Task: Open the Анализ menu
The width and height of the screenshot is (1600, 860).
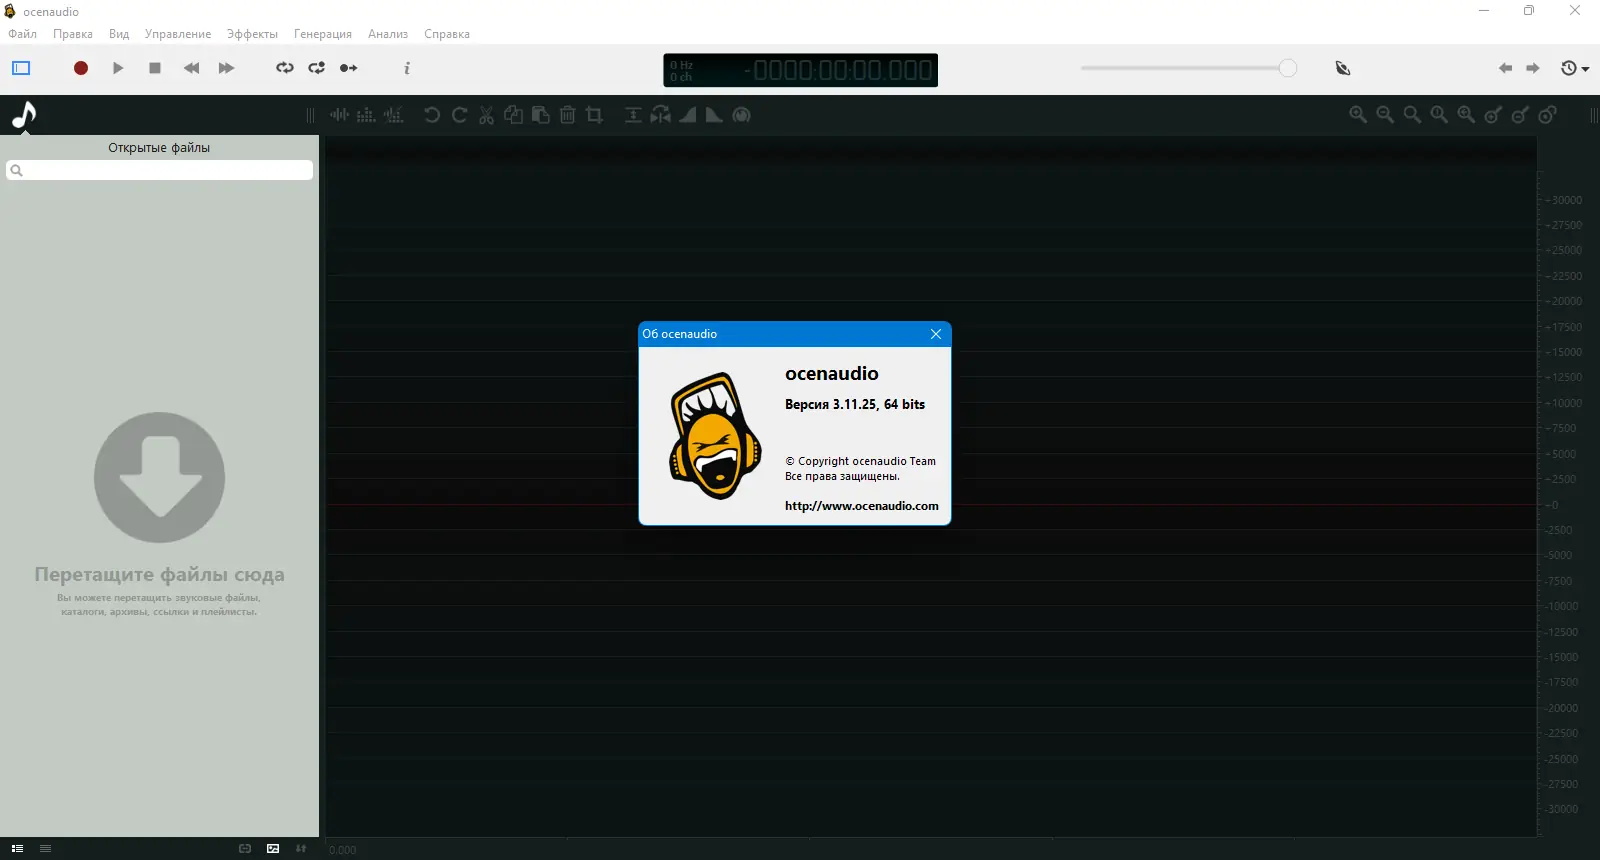Action: click(x=388, y=34)
